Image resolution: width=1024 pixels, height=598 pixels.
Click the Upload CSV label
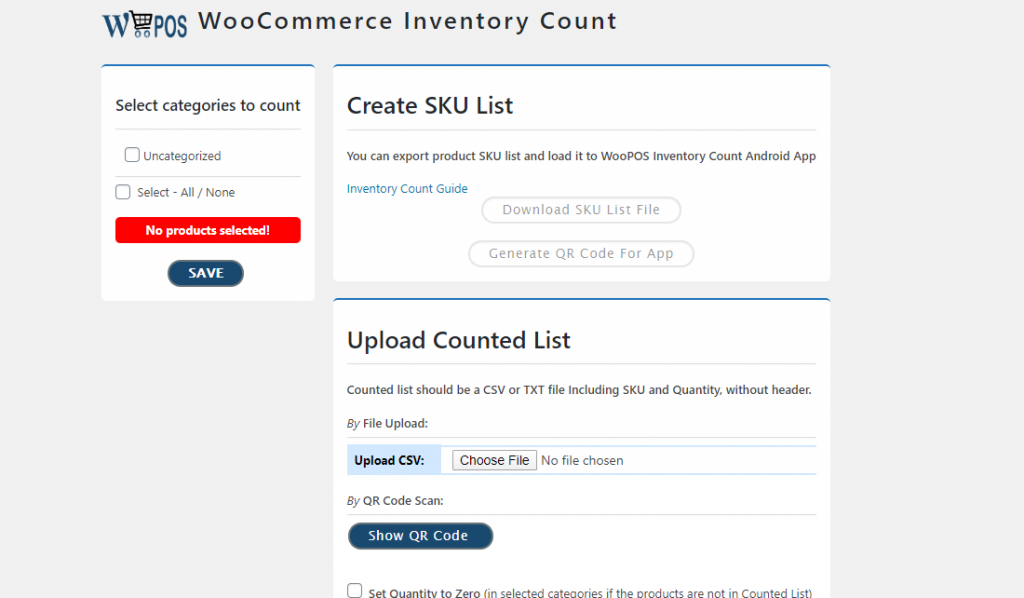coord(389,461)
